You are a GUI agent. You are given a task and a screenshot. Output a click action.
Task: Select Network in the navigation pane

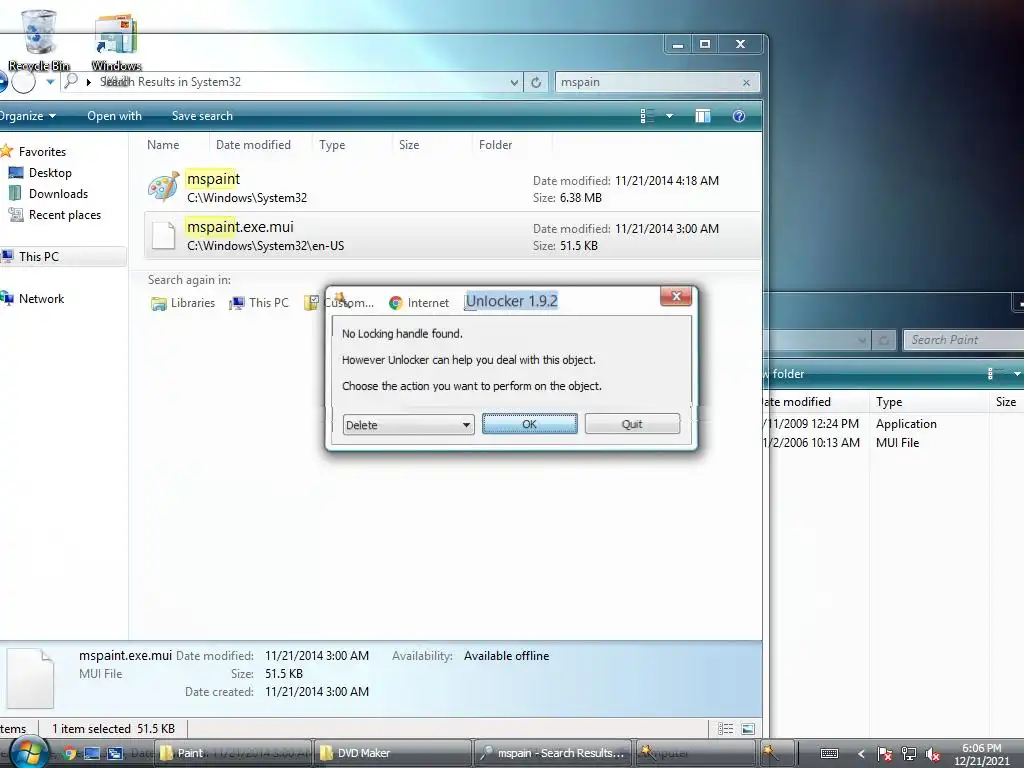(41, 299)
